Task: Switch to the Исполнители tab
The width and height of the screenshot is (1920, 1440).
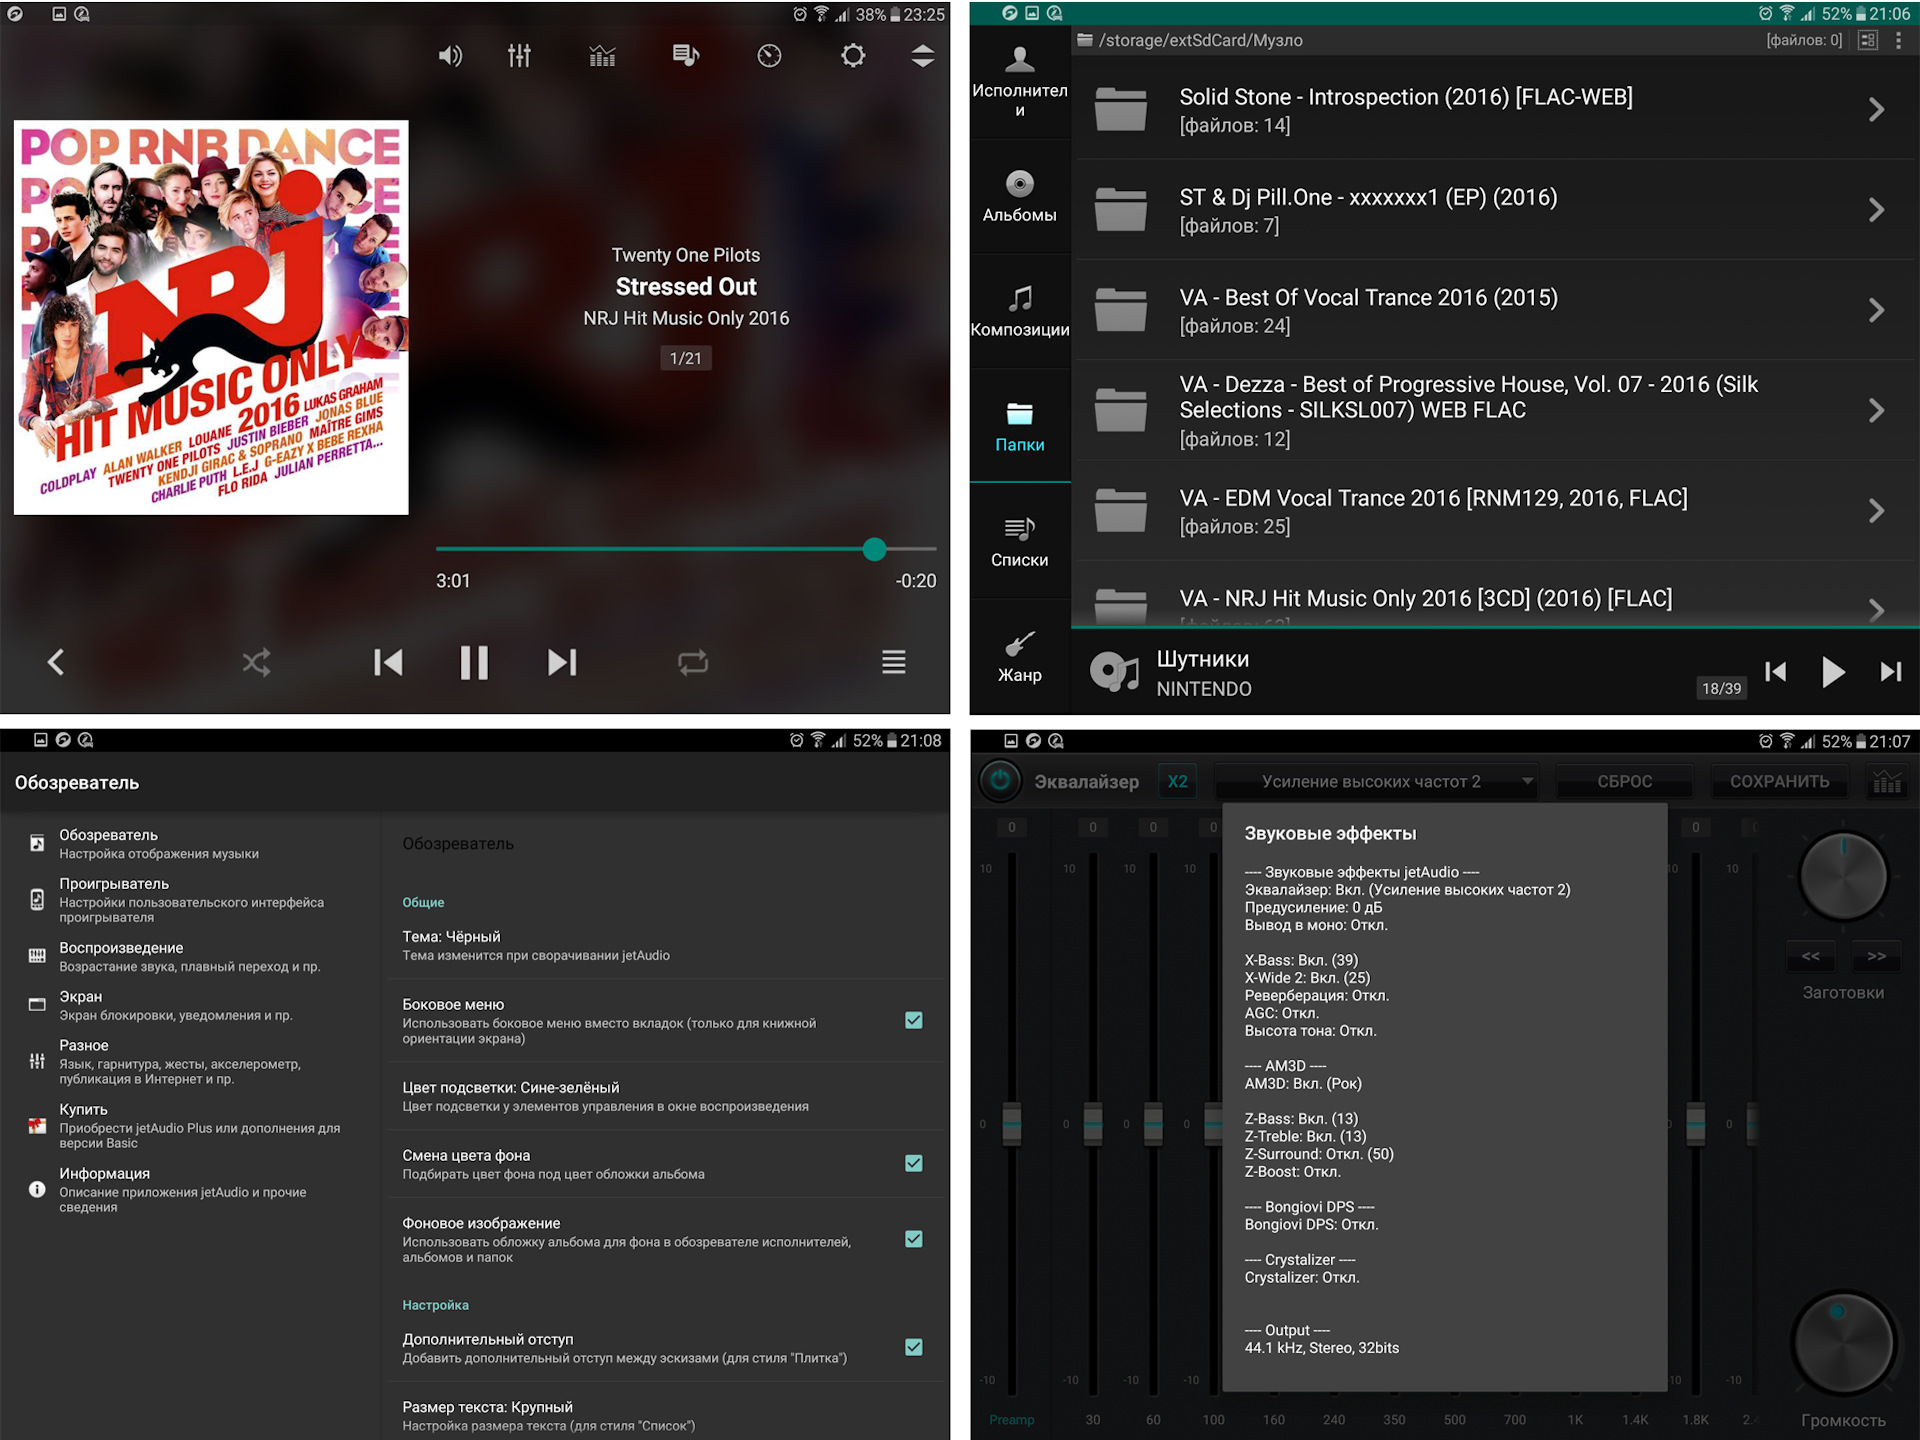Action: pos(1020,81)
